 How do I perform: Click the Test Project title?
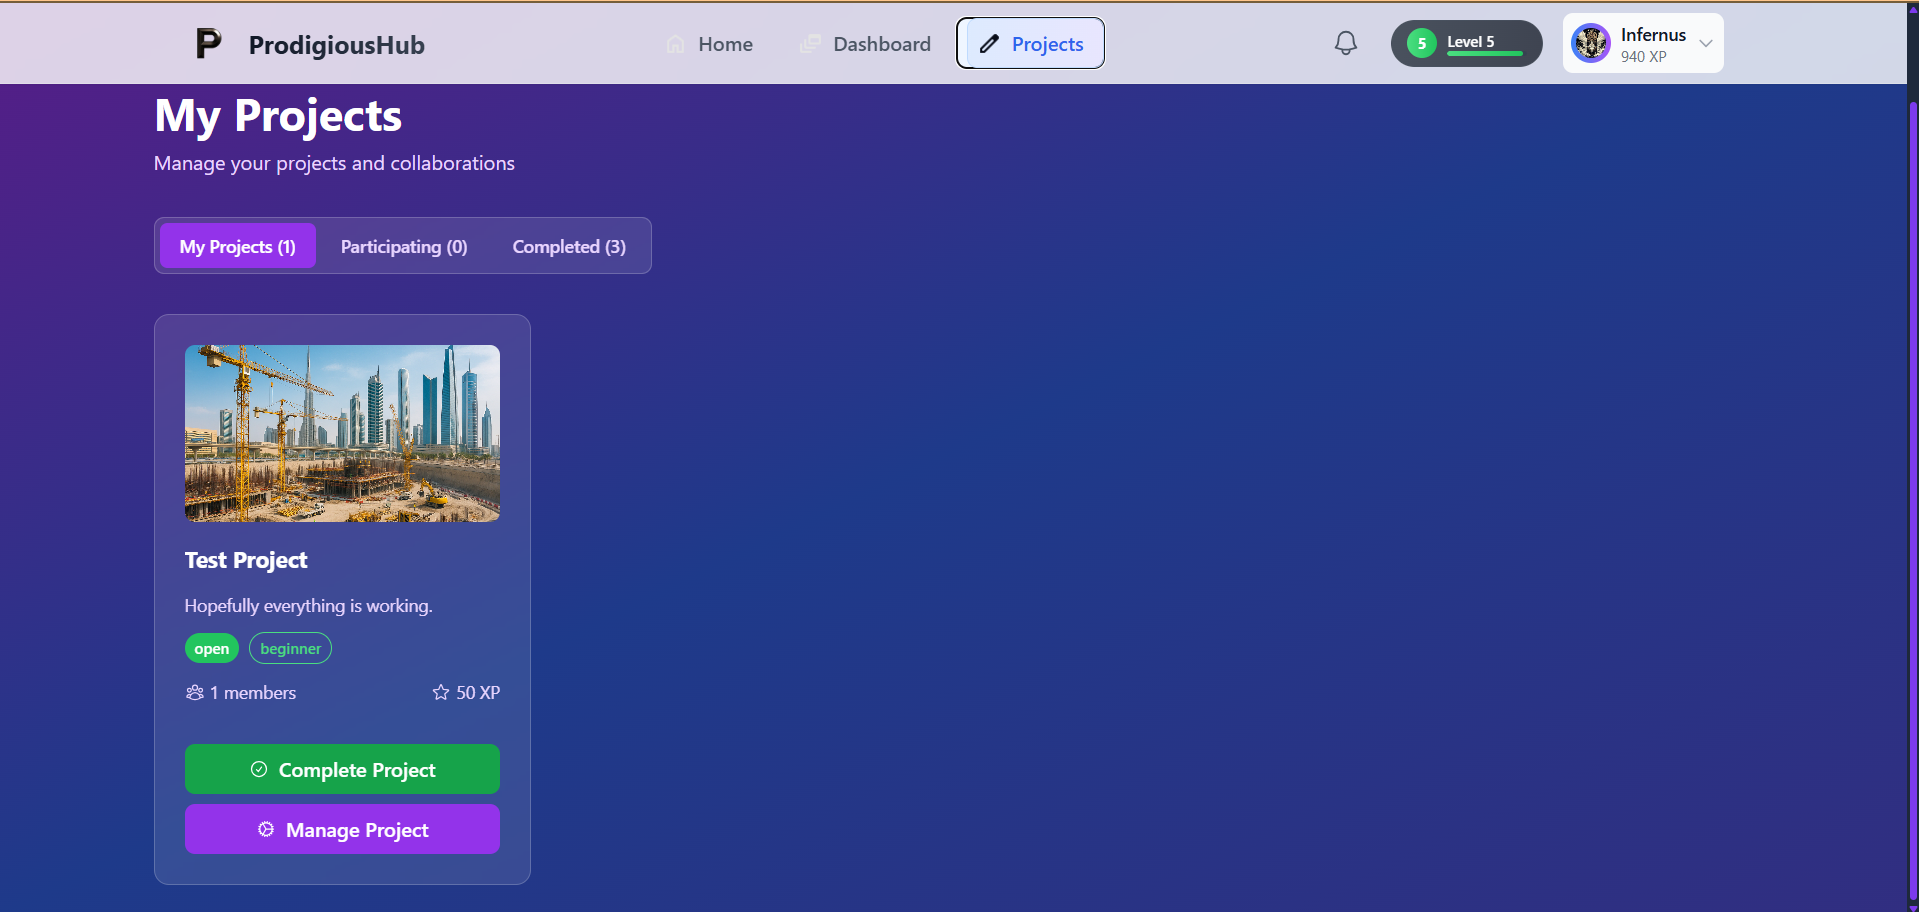coord(246,560)
